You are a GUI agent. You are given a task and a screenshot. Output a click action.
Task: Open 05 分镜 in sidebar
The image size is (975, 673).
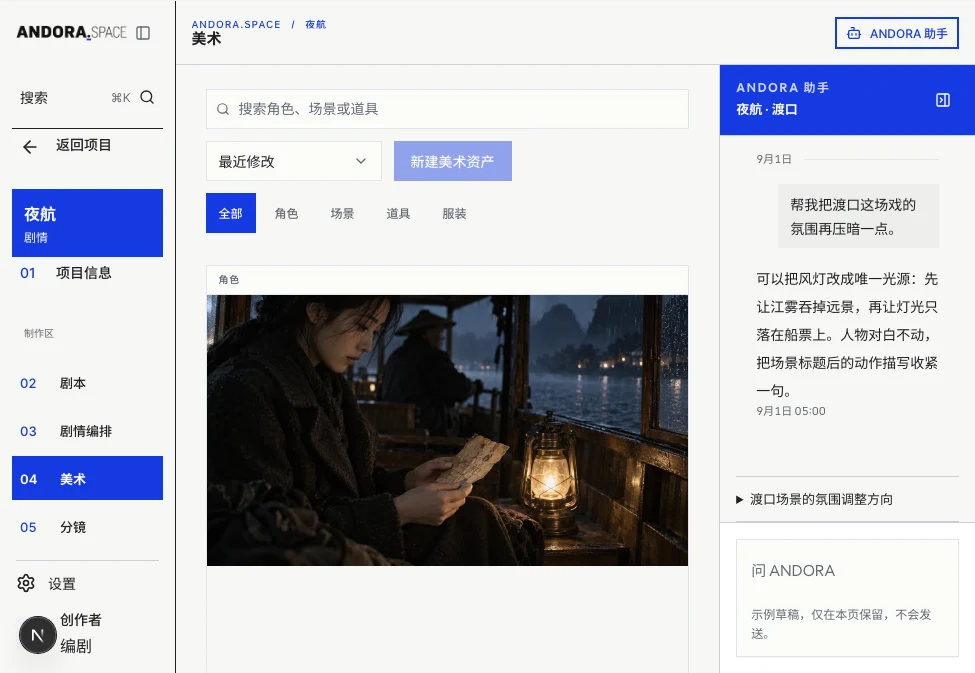[87, 527]
